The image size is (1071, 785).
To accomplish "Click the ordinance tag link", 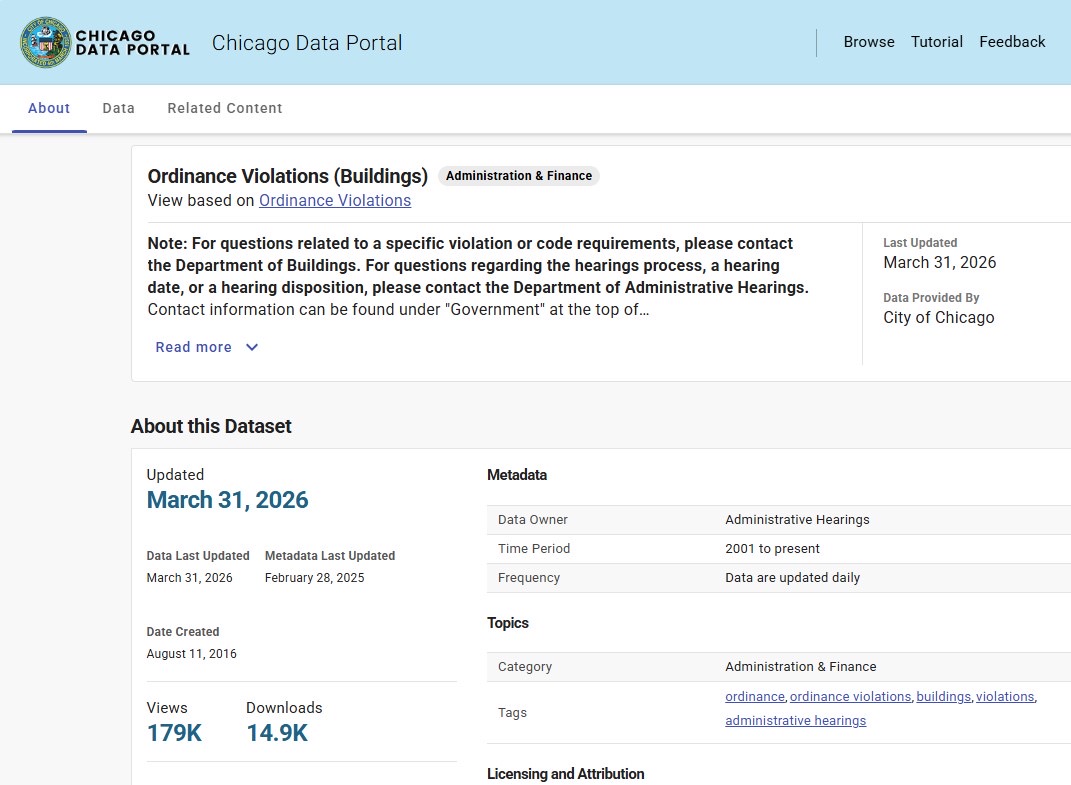I will 755,696.
